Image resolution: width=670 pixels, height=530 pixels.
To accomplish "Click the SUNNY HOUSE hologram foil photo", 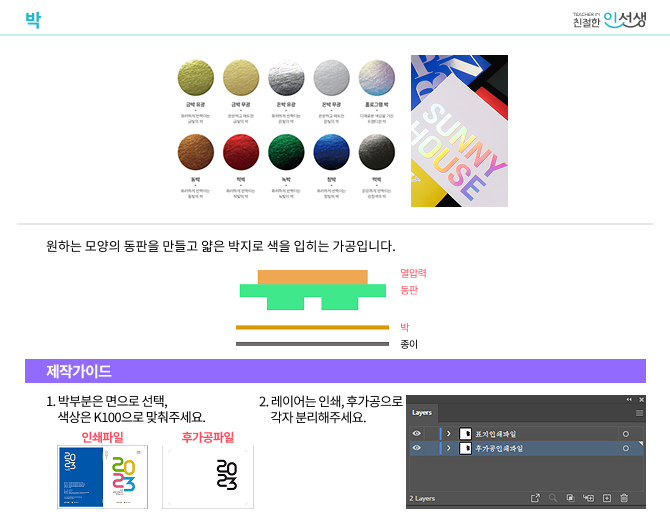I will click(459, 130).
